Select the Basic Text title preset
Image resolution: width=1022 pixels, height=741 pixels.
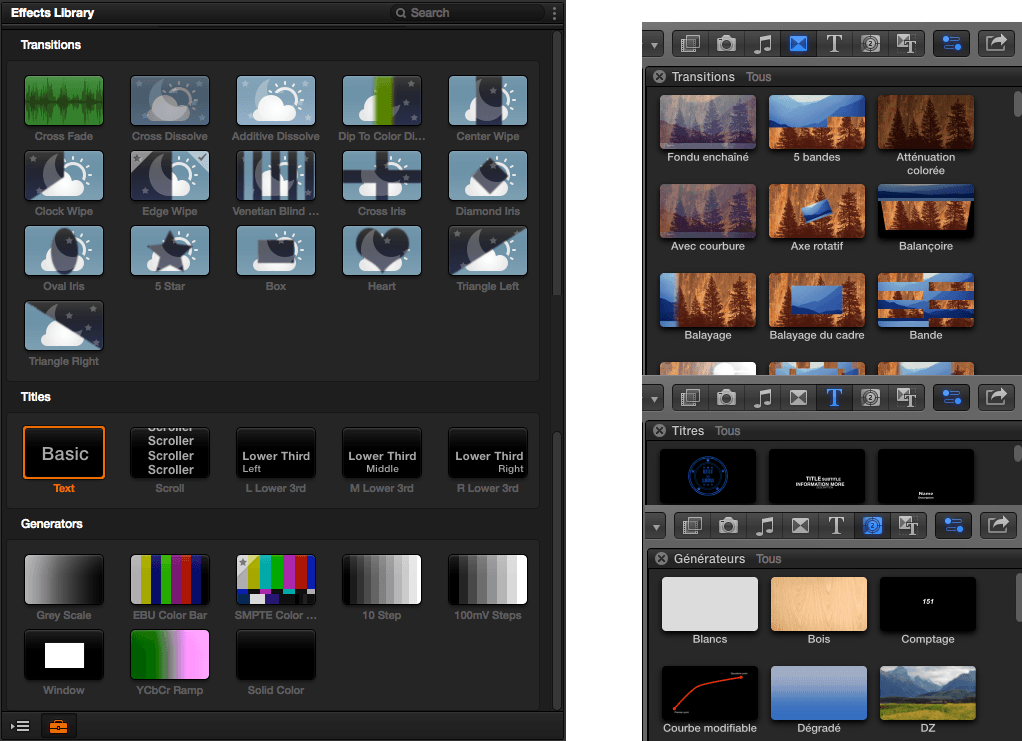[64, 454]
